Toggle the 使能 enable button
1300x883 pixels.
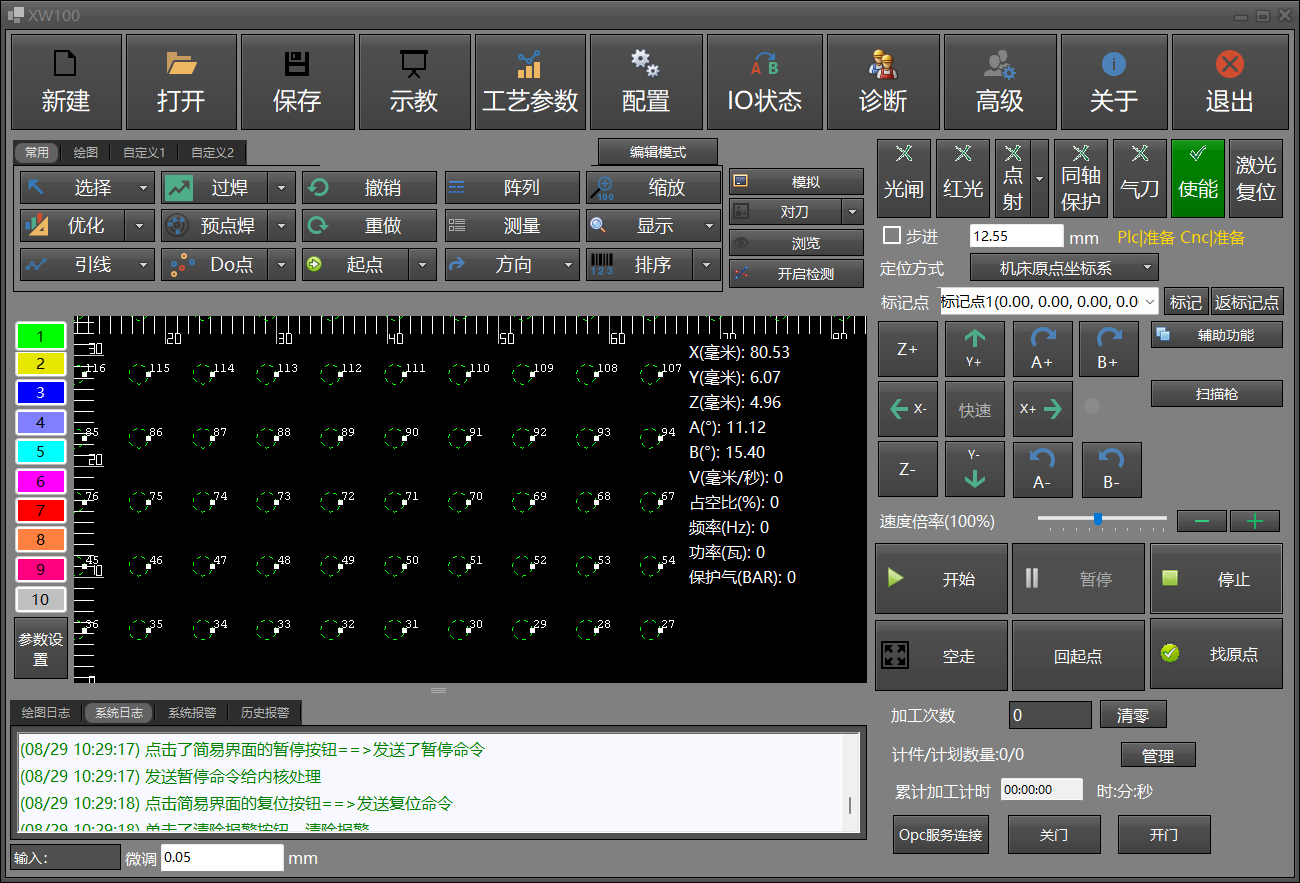pyautogui.click(x=1197, y=178)
